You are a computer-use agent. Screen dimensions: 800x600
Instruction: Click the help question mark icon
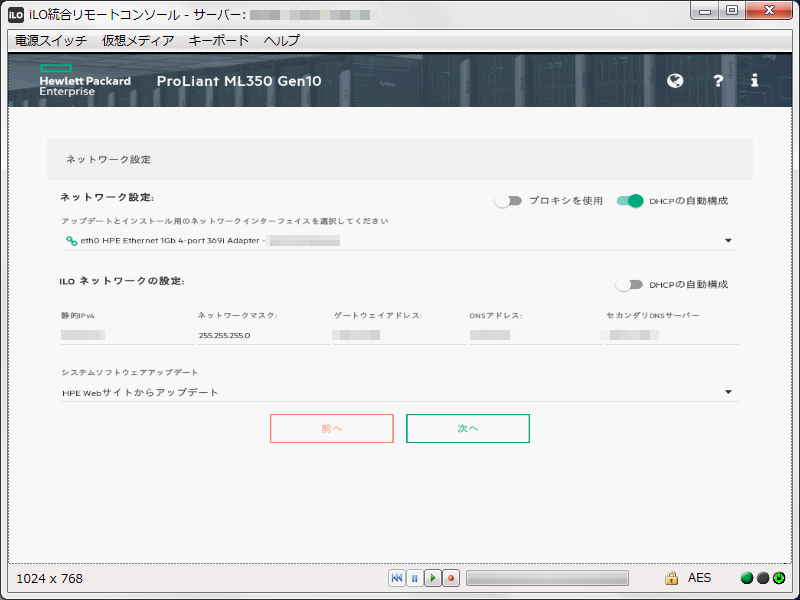tap(718, 81)
